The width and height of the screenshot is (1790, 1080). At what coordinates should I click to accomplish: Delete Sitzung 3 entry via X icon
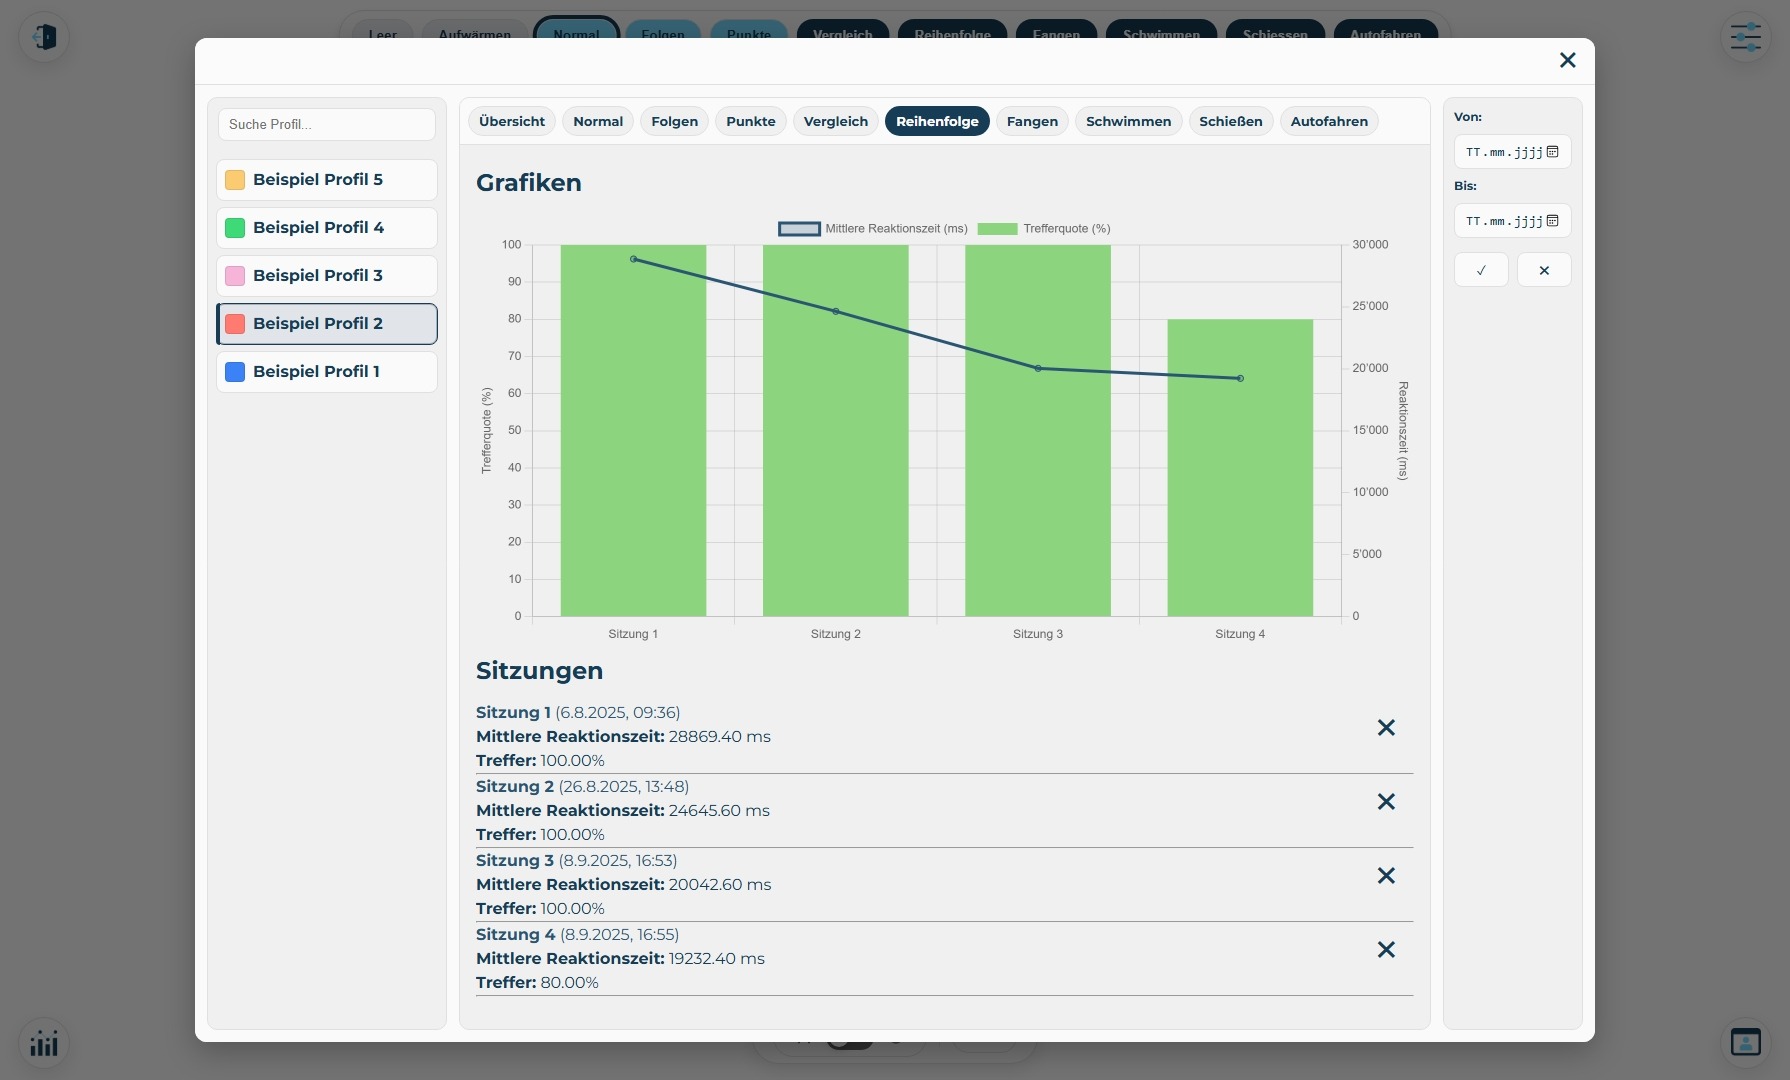pyautogui.click(x=1386, y=876)
